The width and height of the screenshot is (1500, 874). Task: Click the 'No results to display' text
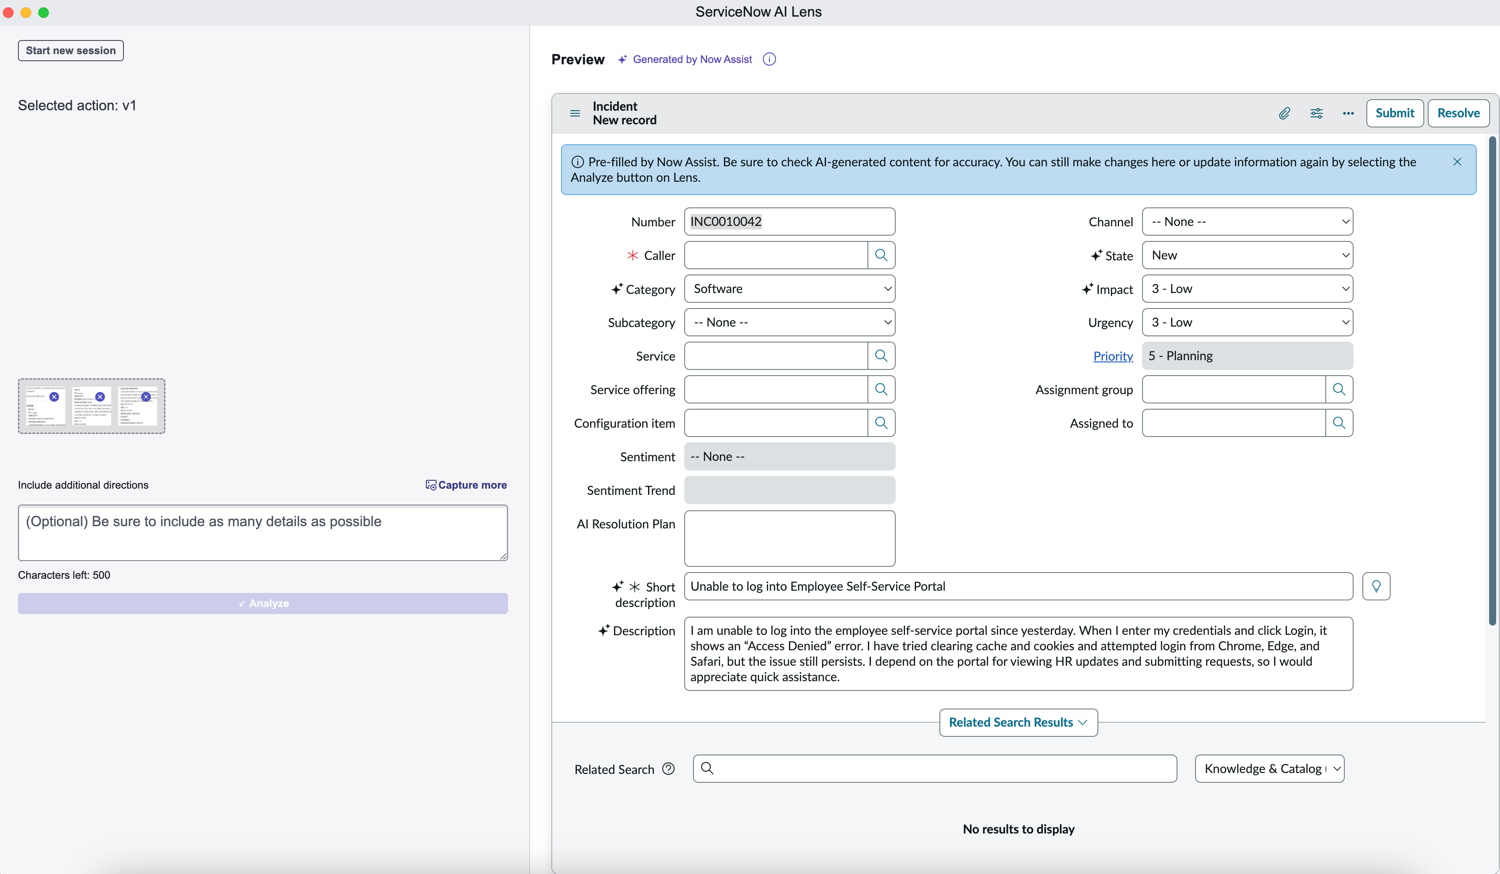tap(1018, 829)
